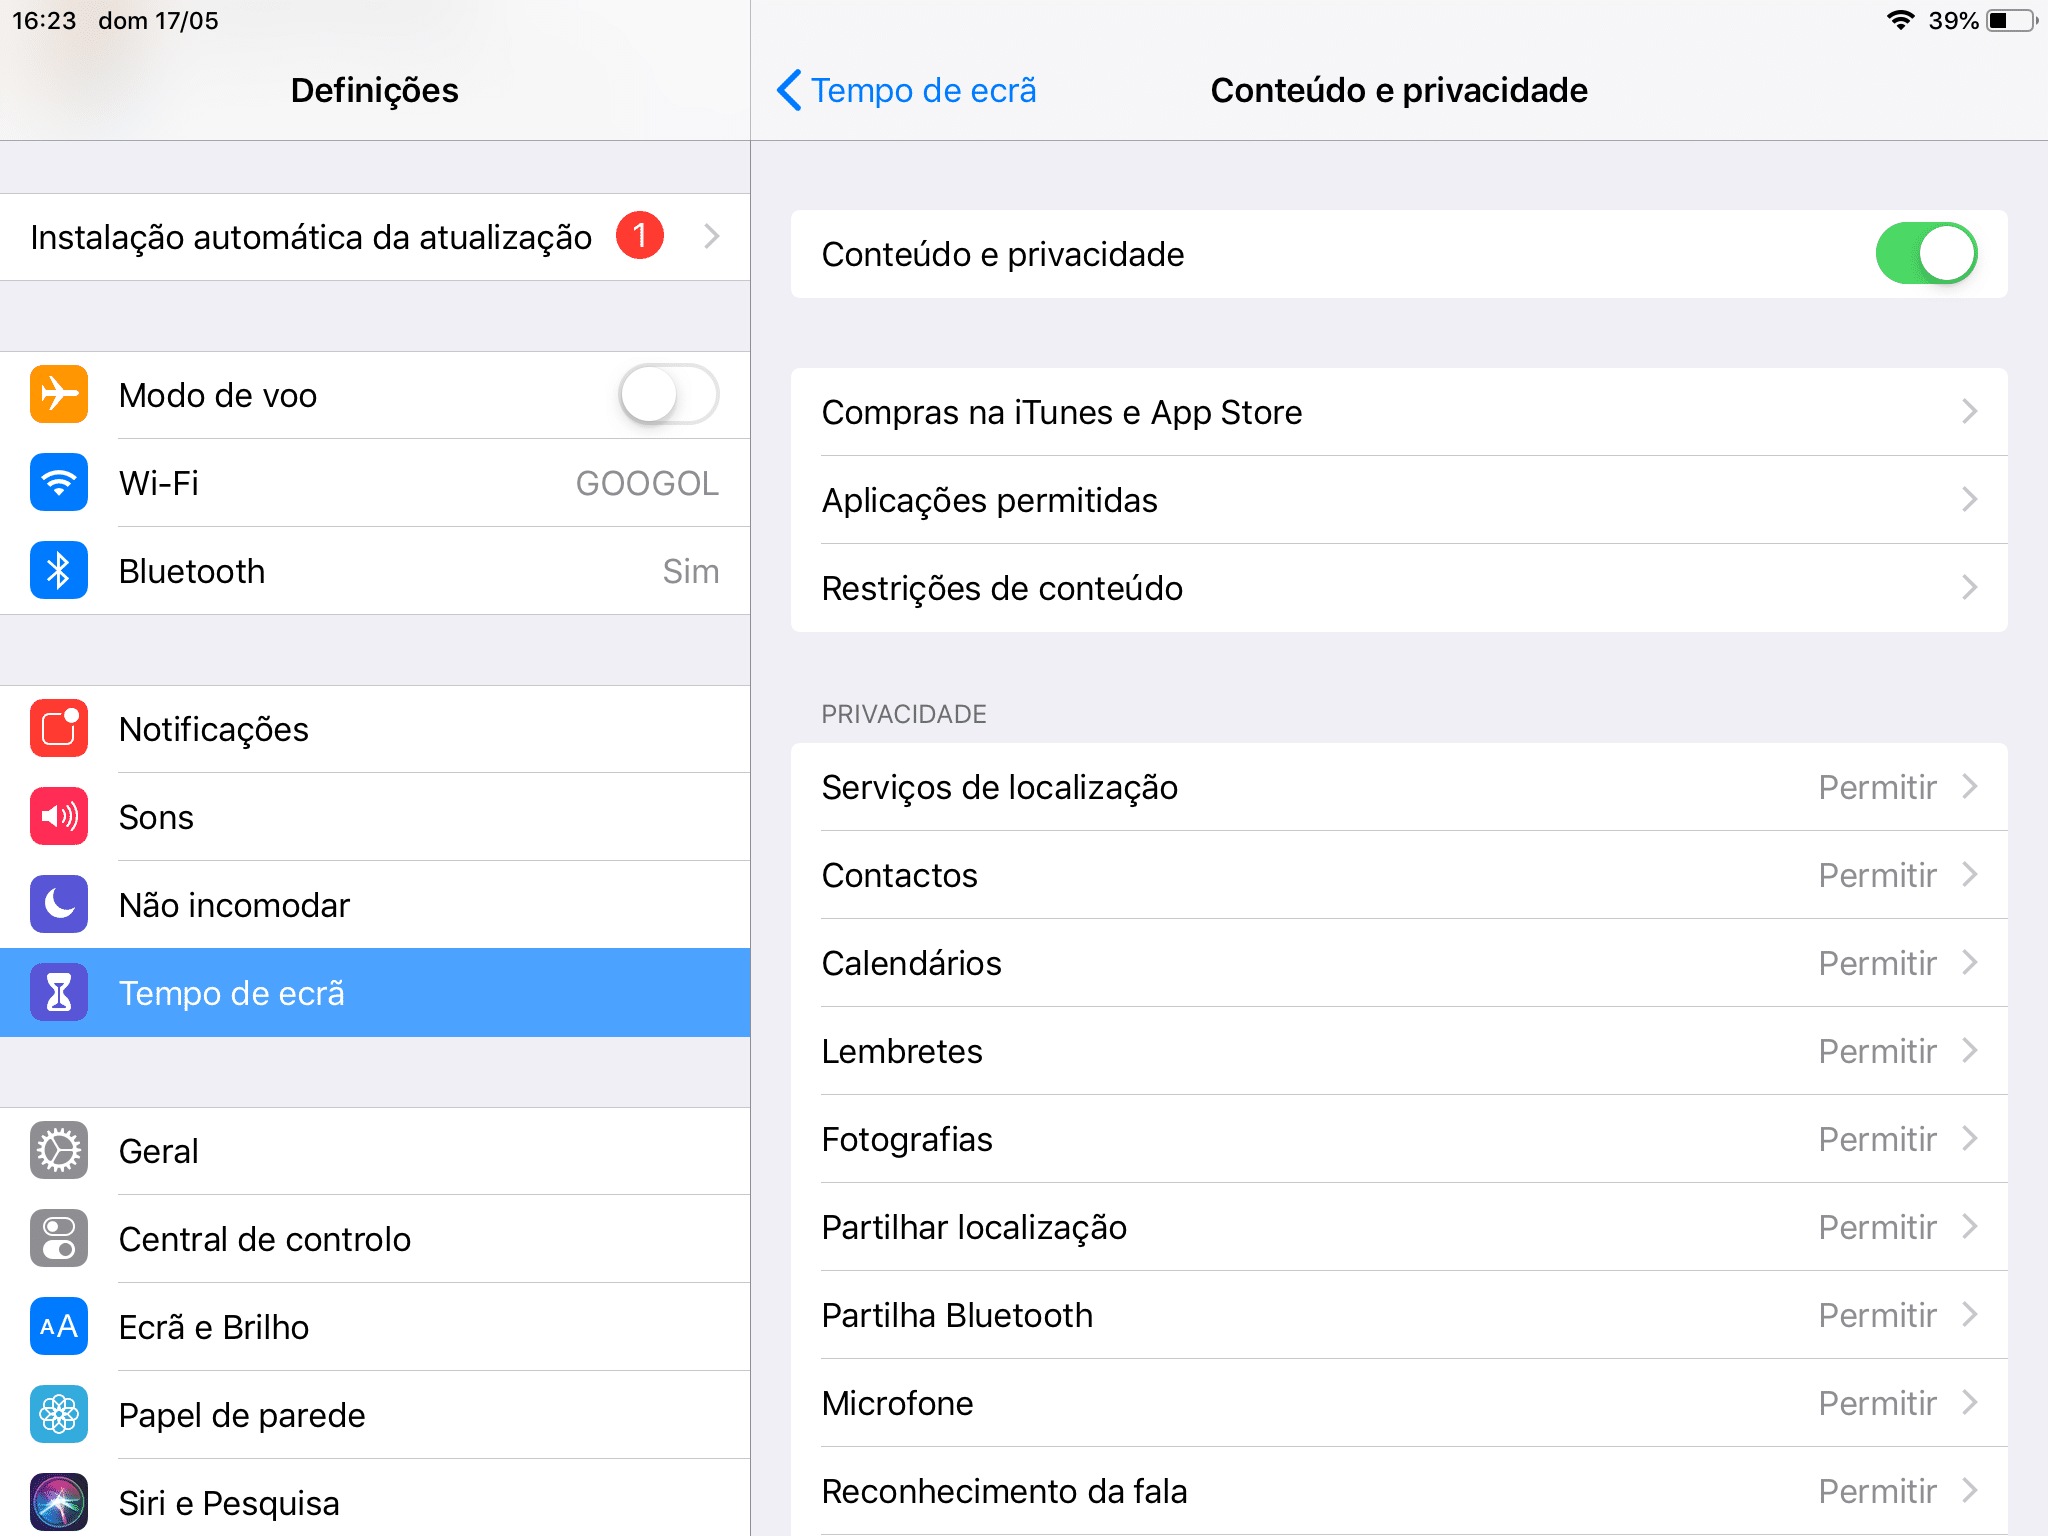Open Restrições de conteúdo chevron
This screenshot has height=1536, width=2048.
pyautogui.click(x=1969, y=588)
